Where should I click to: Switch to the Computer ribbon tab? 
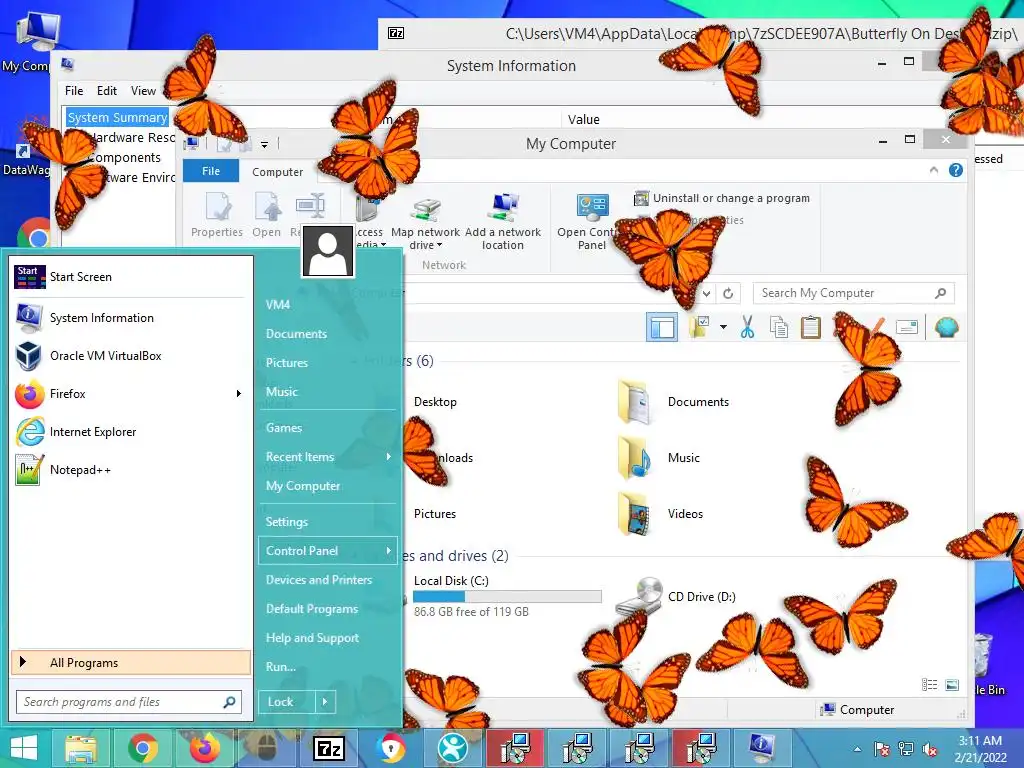click(278, 172)
